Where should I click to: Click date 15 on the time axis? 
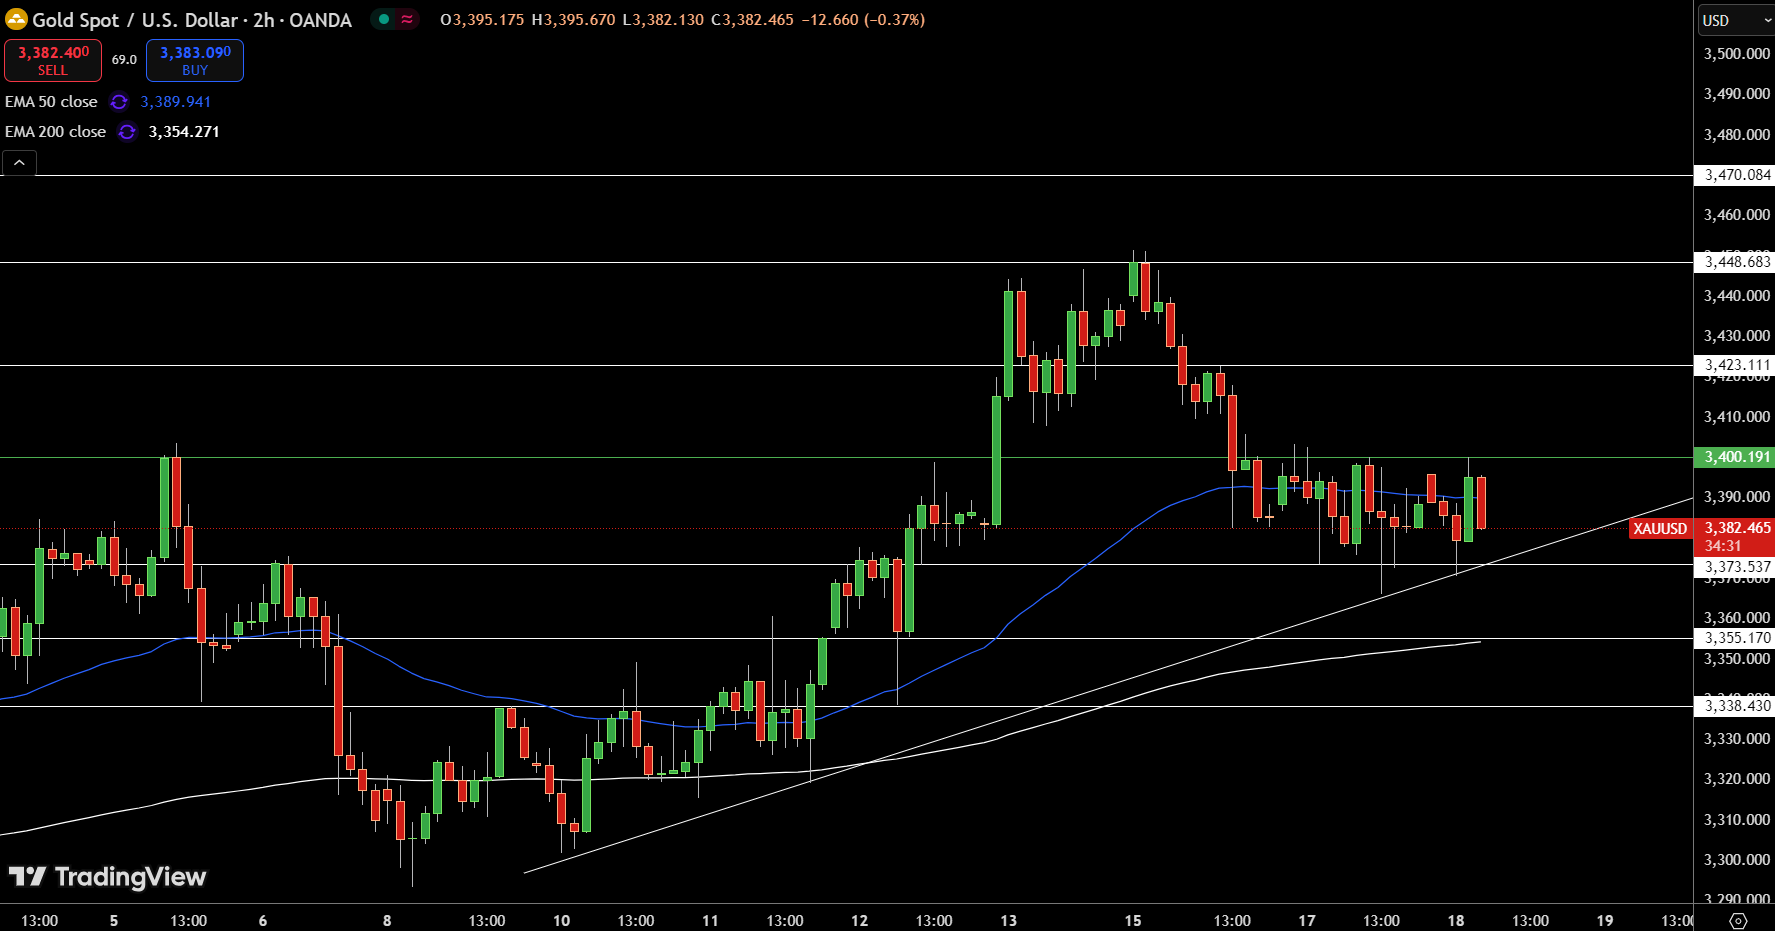click(x=1133, y=920)
